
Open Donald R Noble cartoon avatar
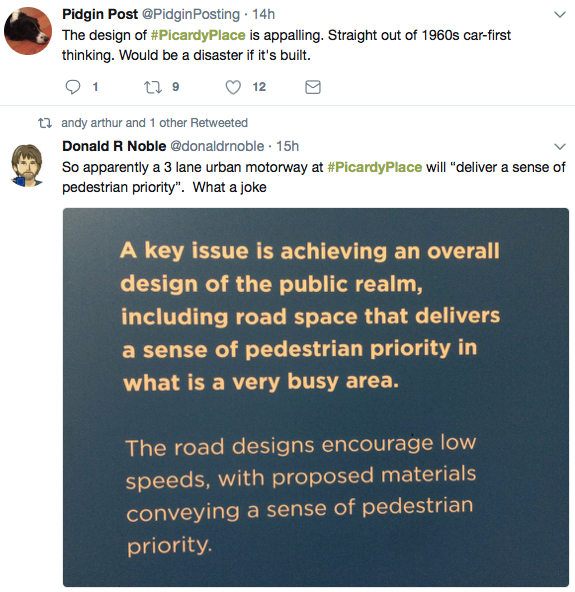[27, 165]
